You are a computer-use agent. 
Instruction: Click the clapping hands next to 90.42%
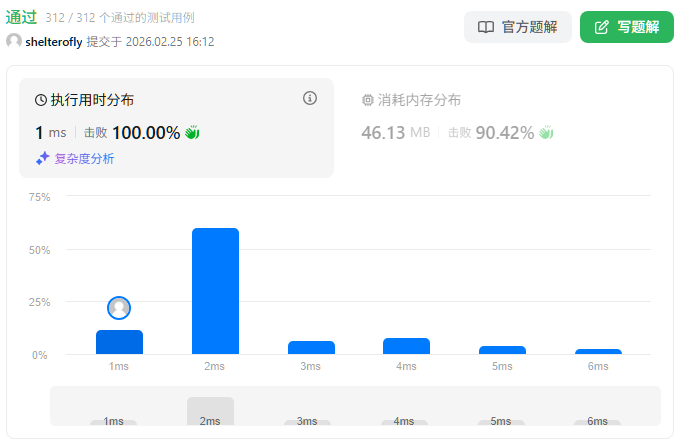[x=546, y=132]
